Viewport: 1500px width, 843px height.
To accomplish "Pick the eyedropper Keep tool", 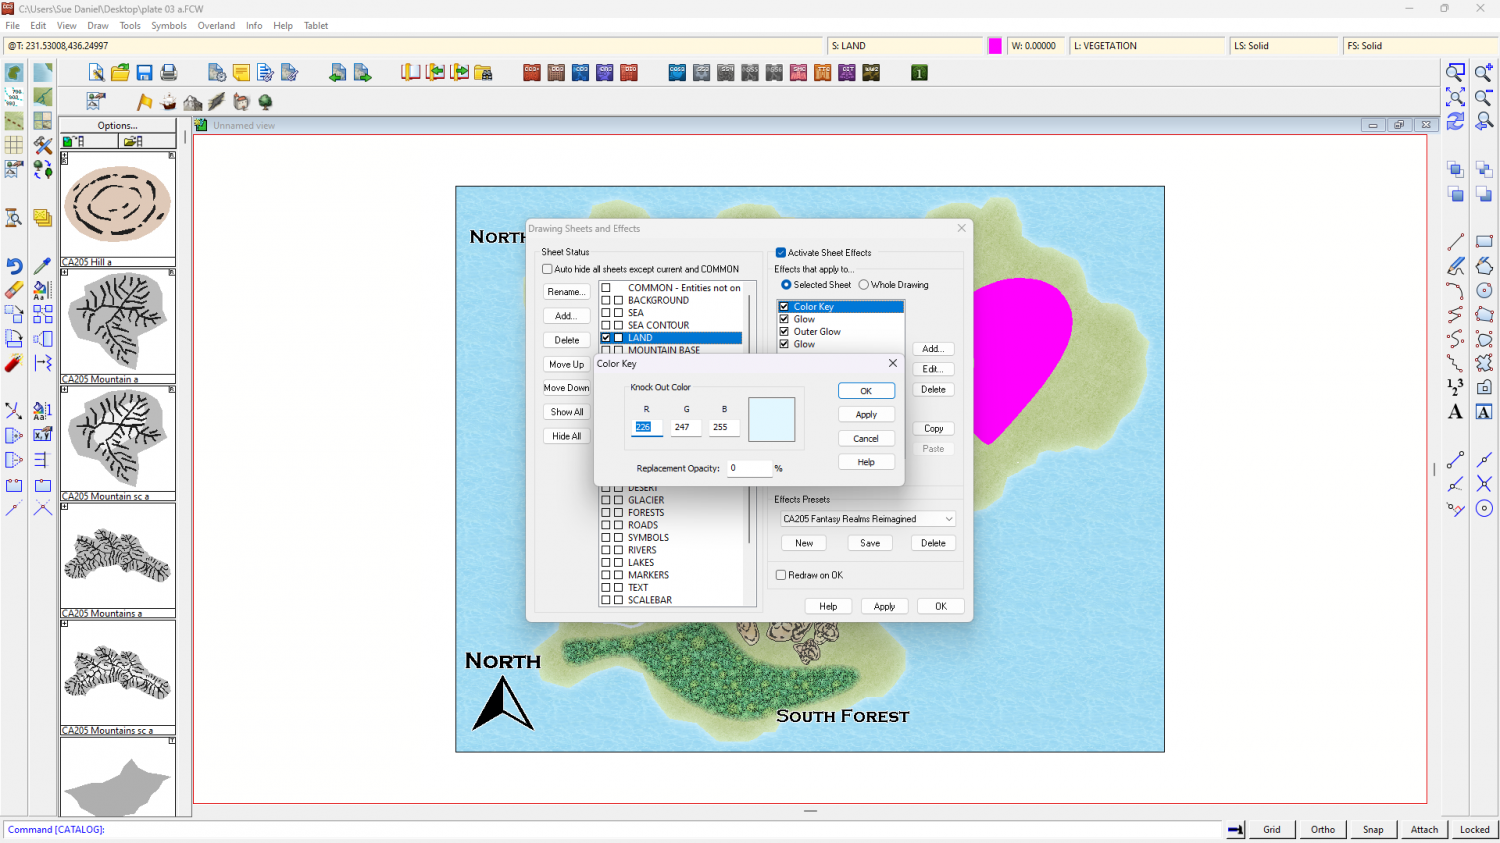I will [42, 266].
